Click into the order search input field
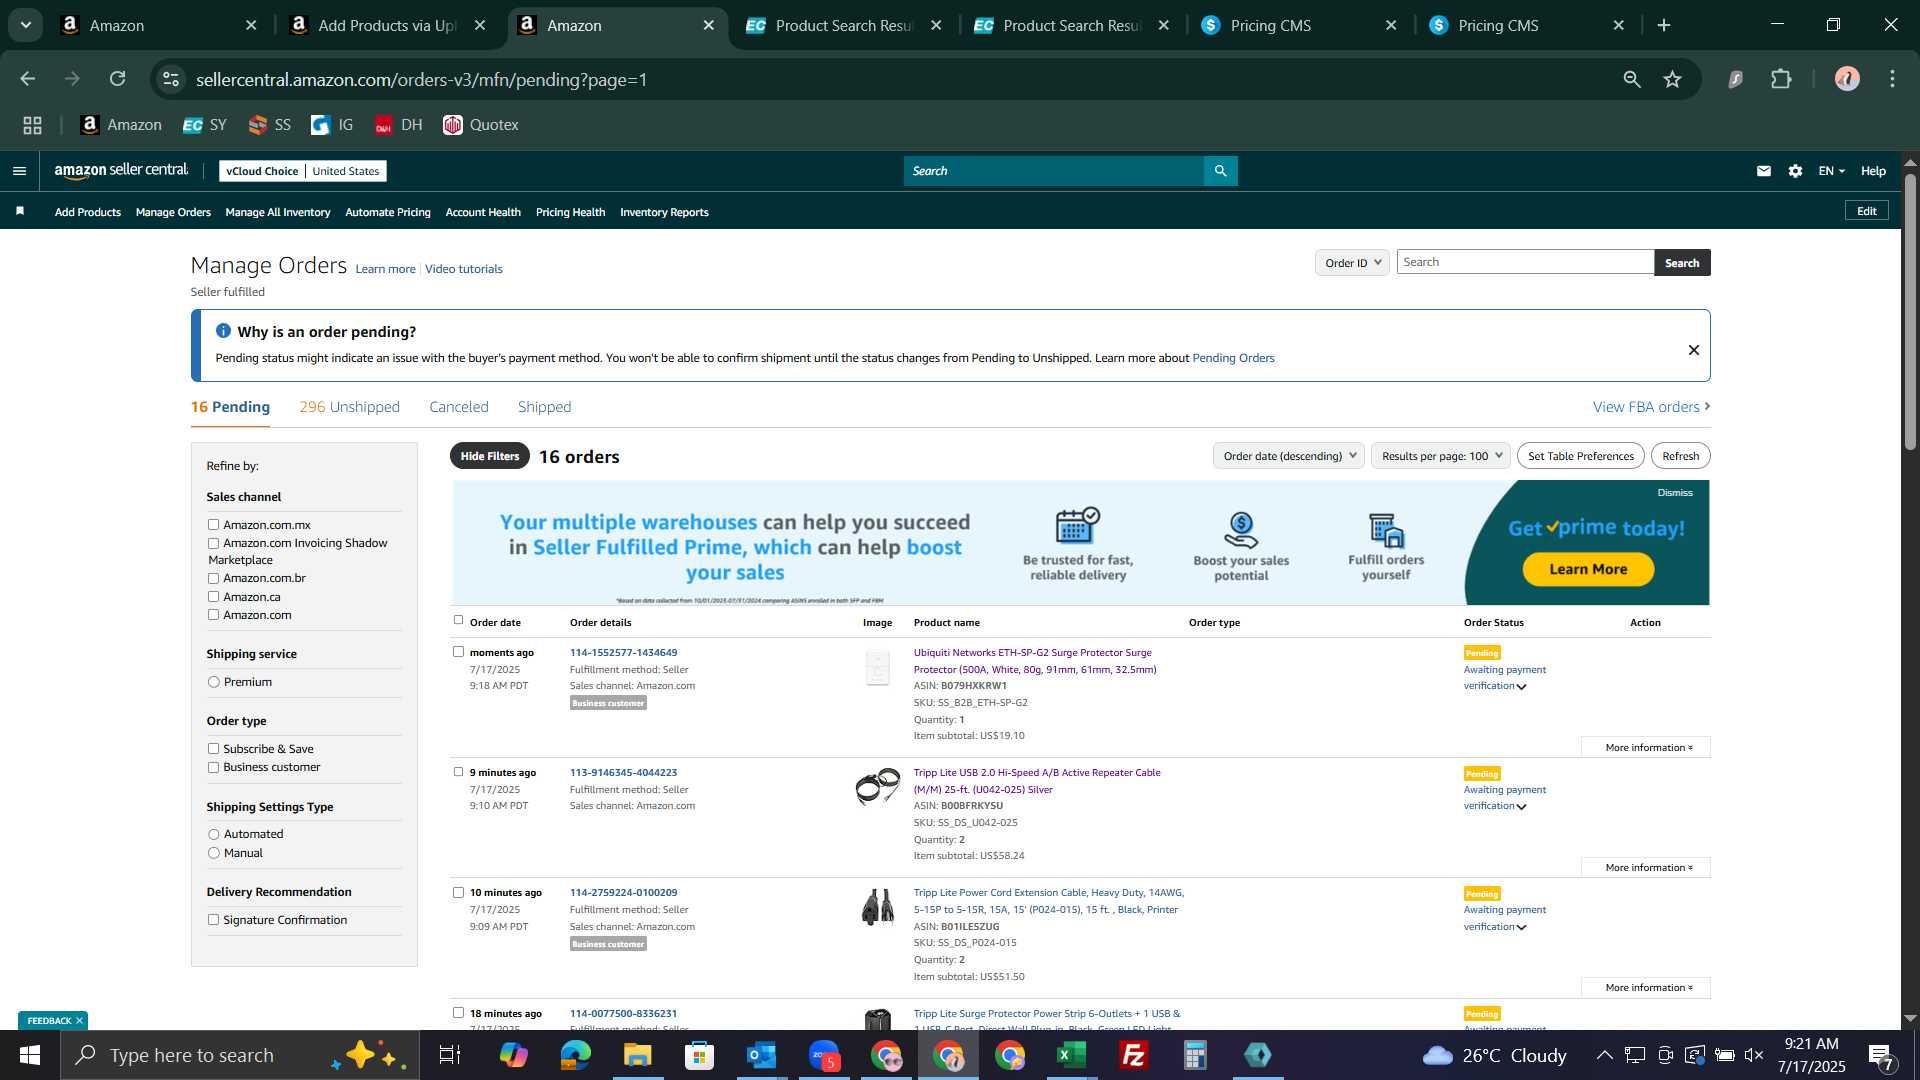Screen dimensions: 1920x1080 coord(1525,262)
